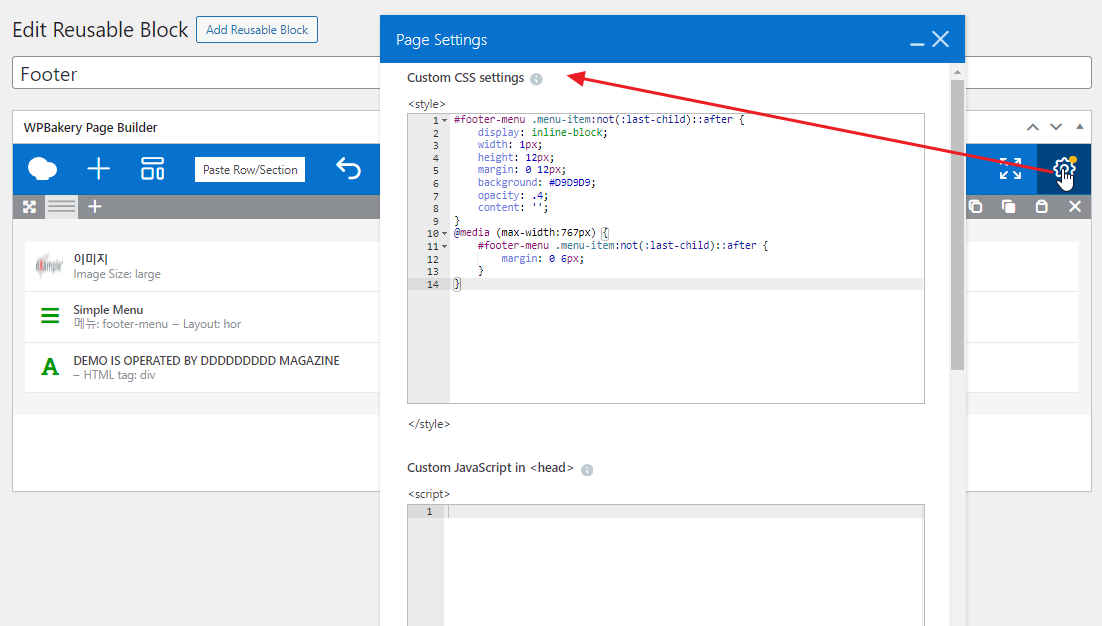This screenshot has width=1102, height=626.
Task: Click the row clone icon
Action: 1009,207
